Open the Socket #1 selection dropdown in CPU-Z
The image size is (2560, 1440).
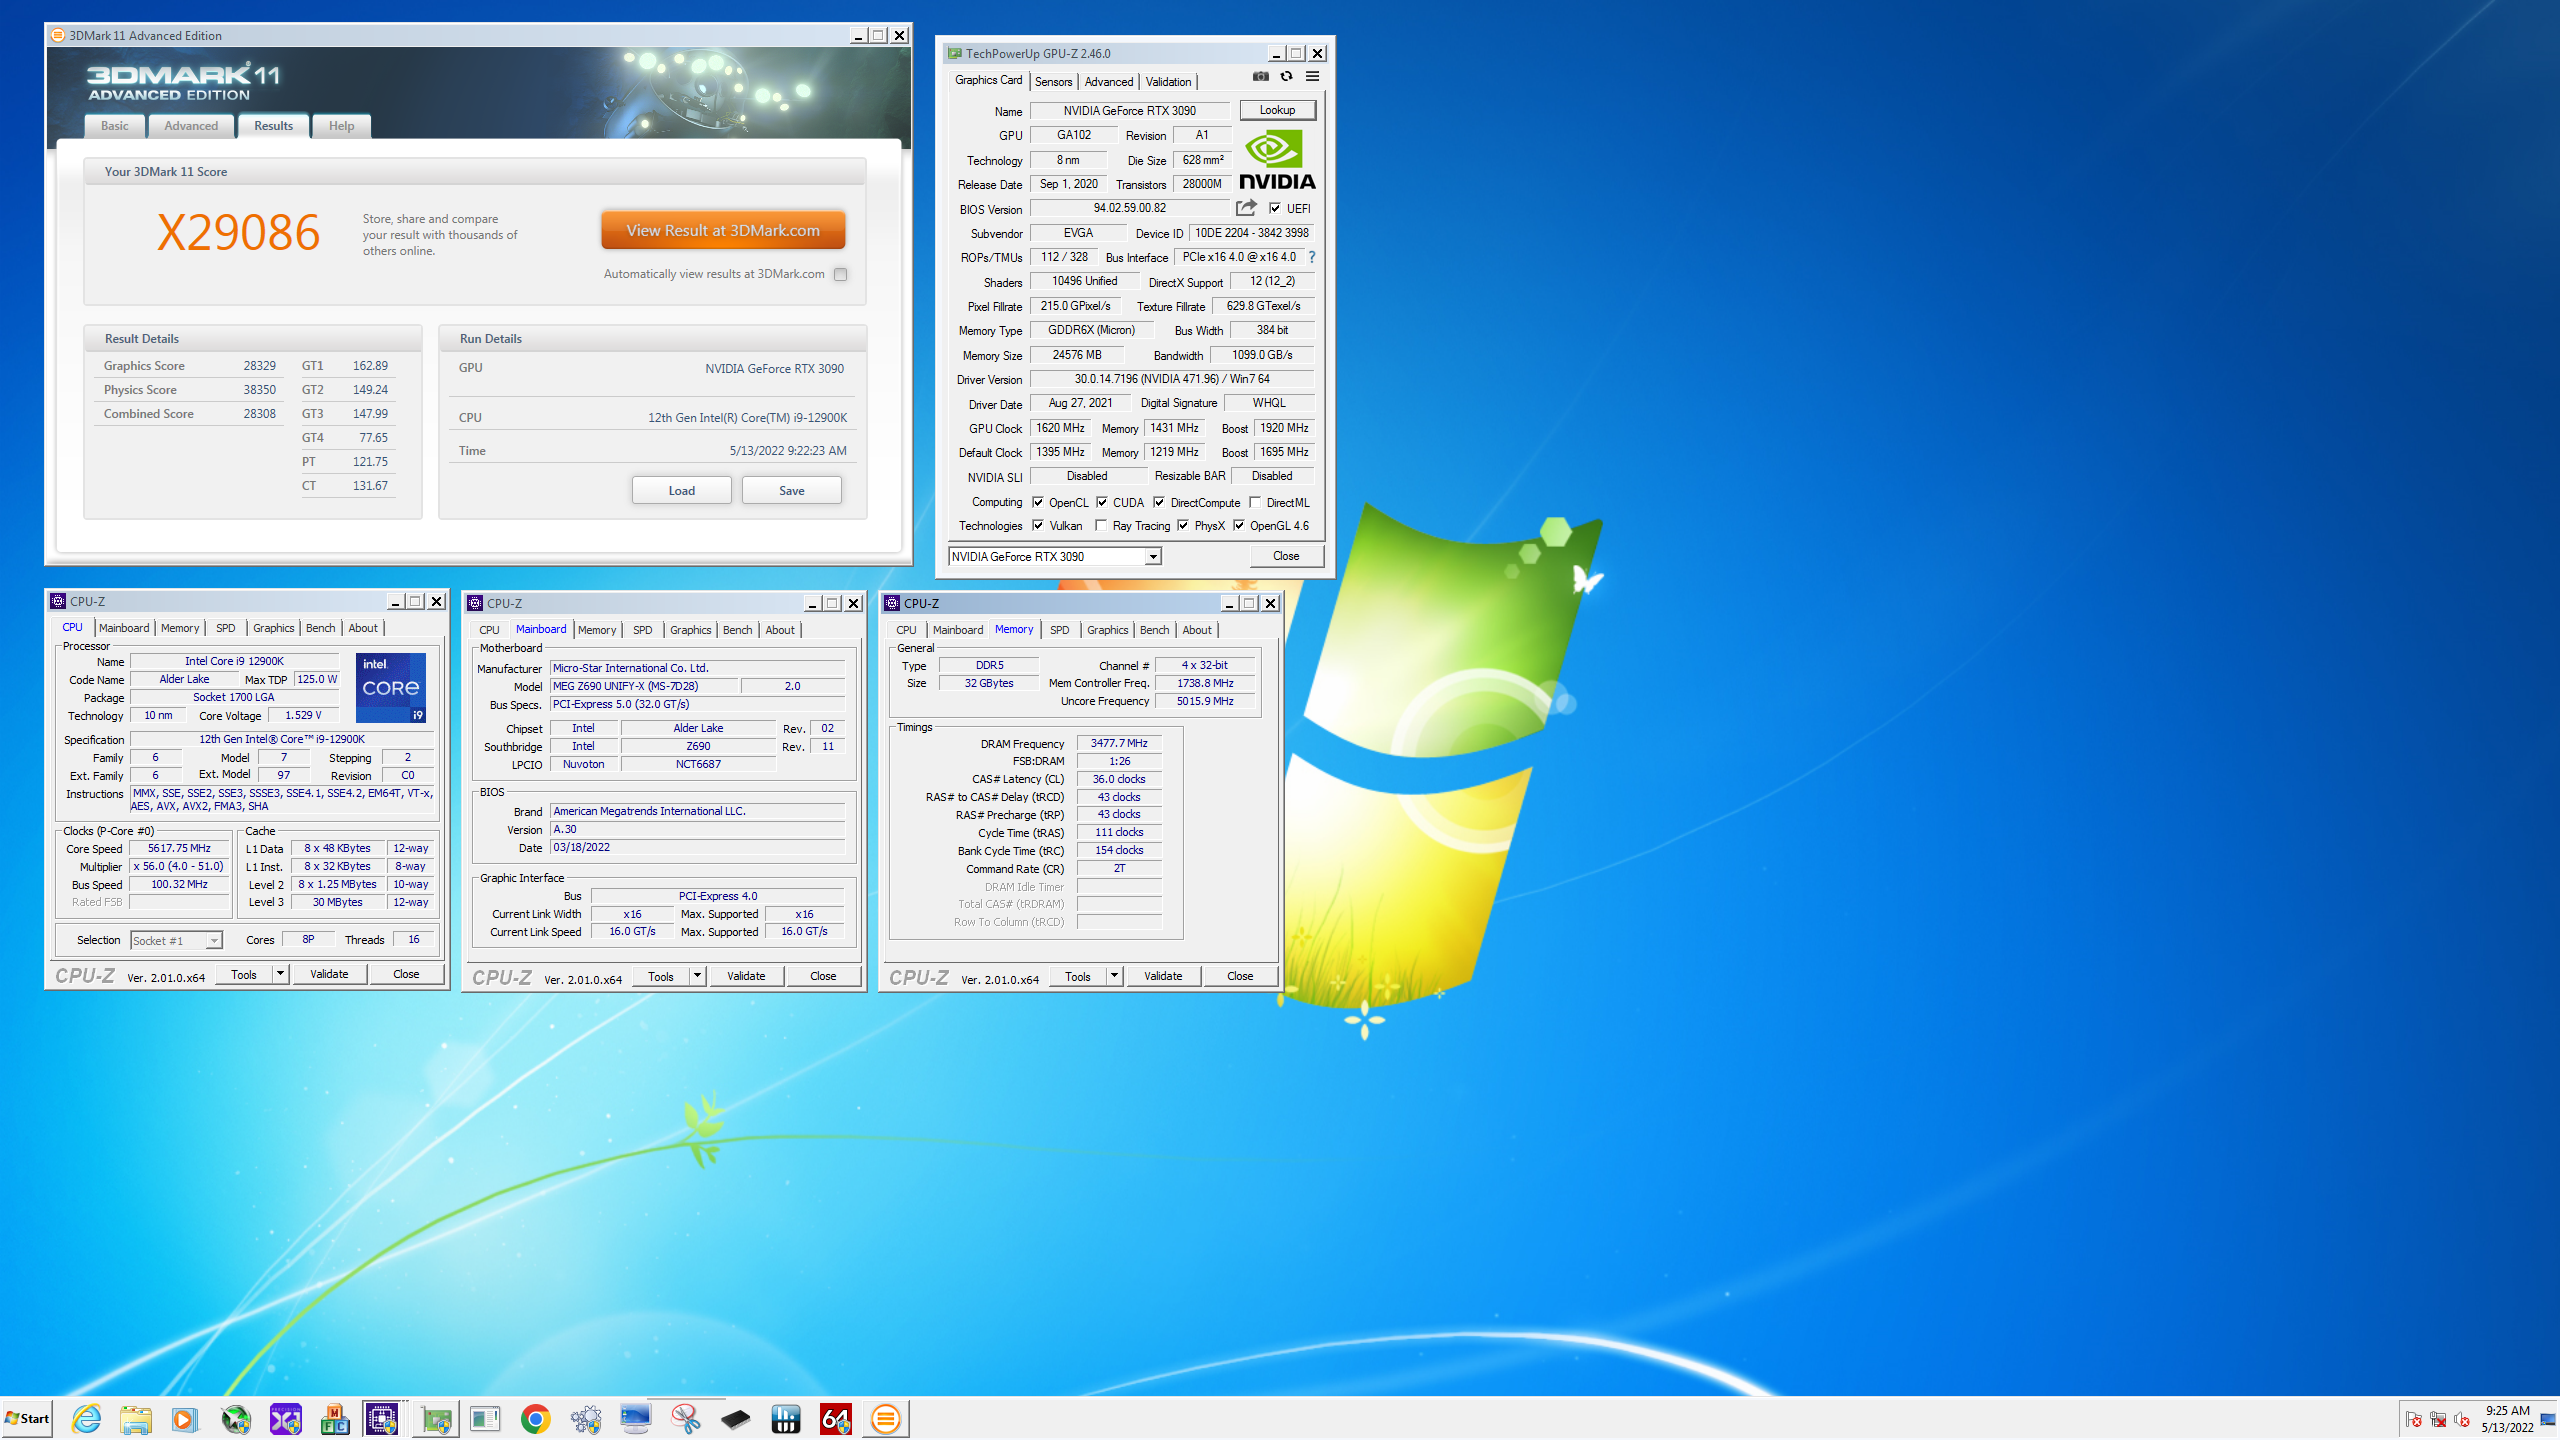click(x=176, y=940)
